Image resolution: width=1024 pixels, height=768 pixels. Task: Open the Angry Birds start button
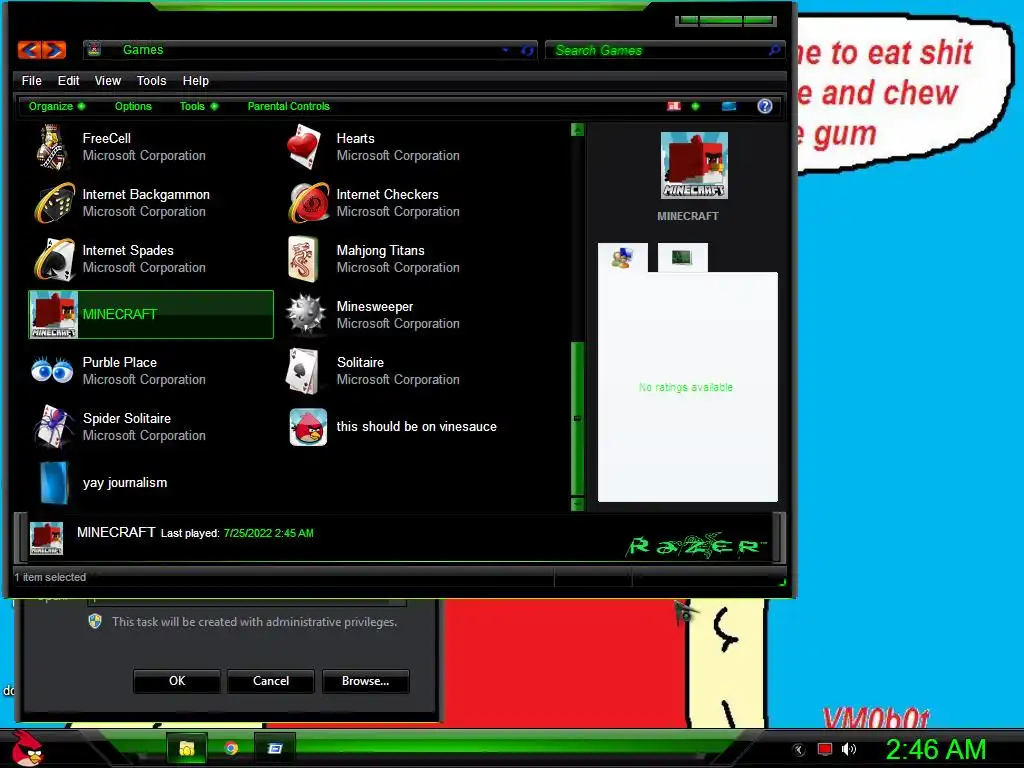(27, 748)
